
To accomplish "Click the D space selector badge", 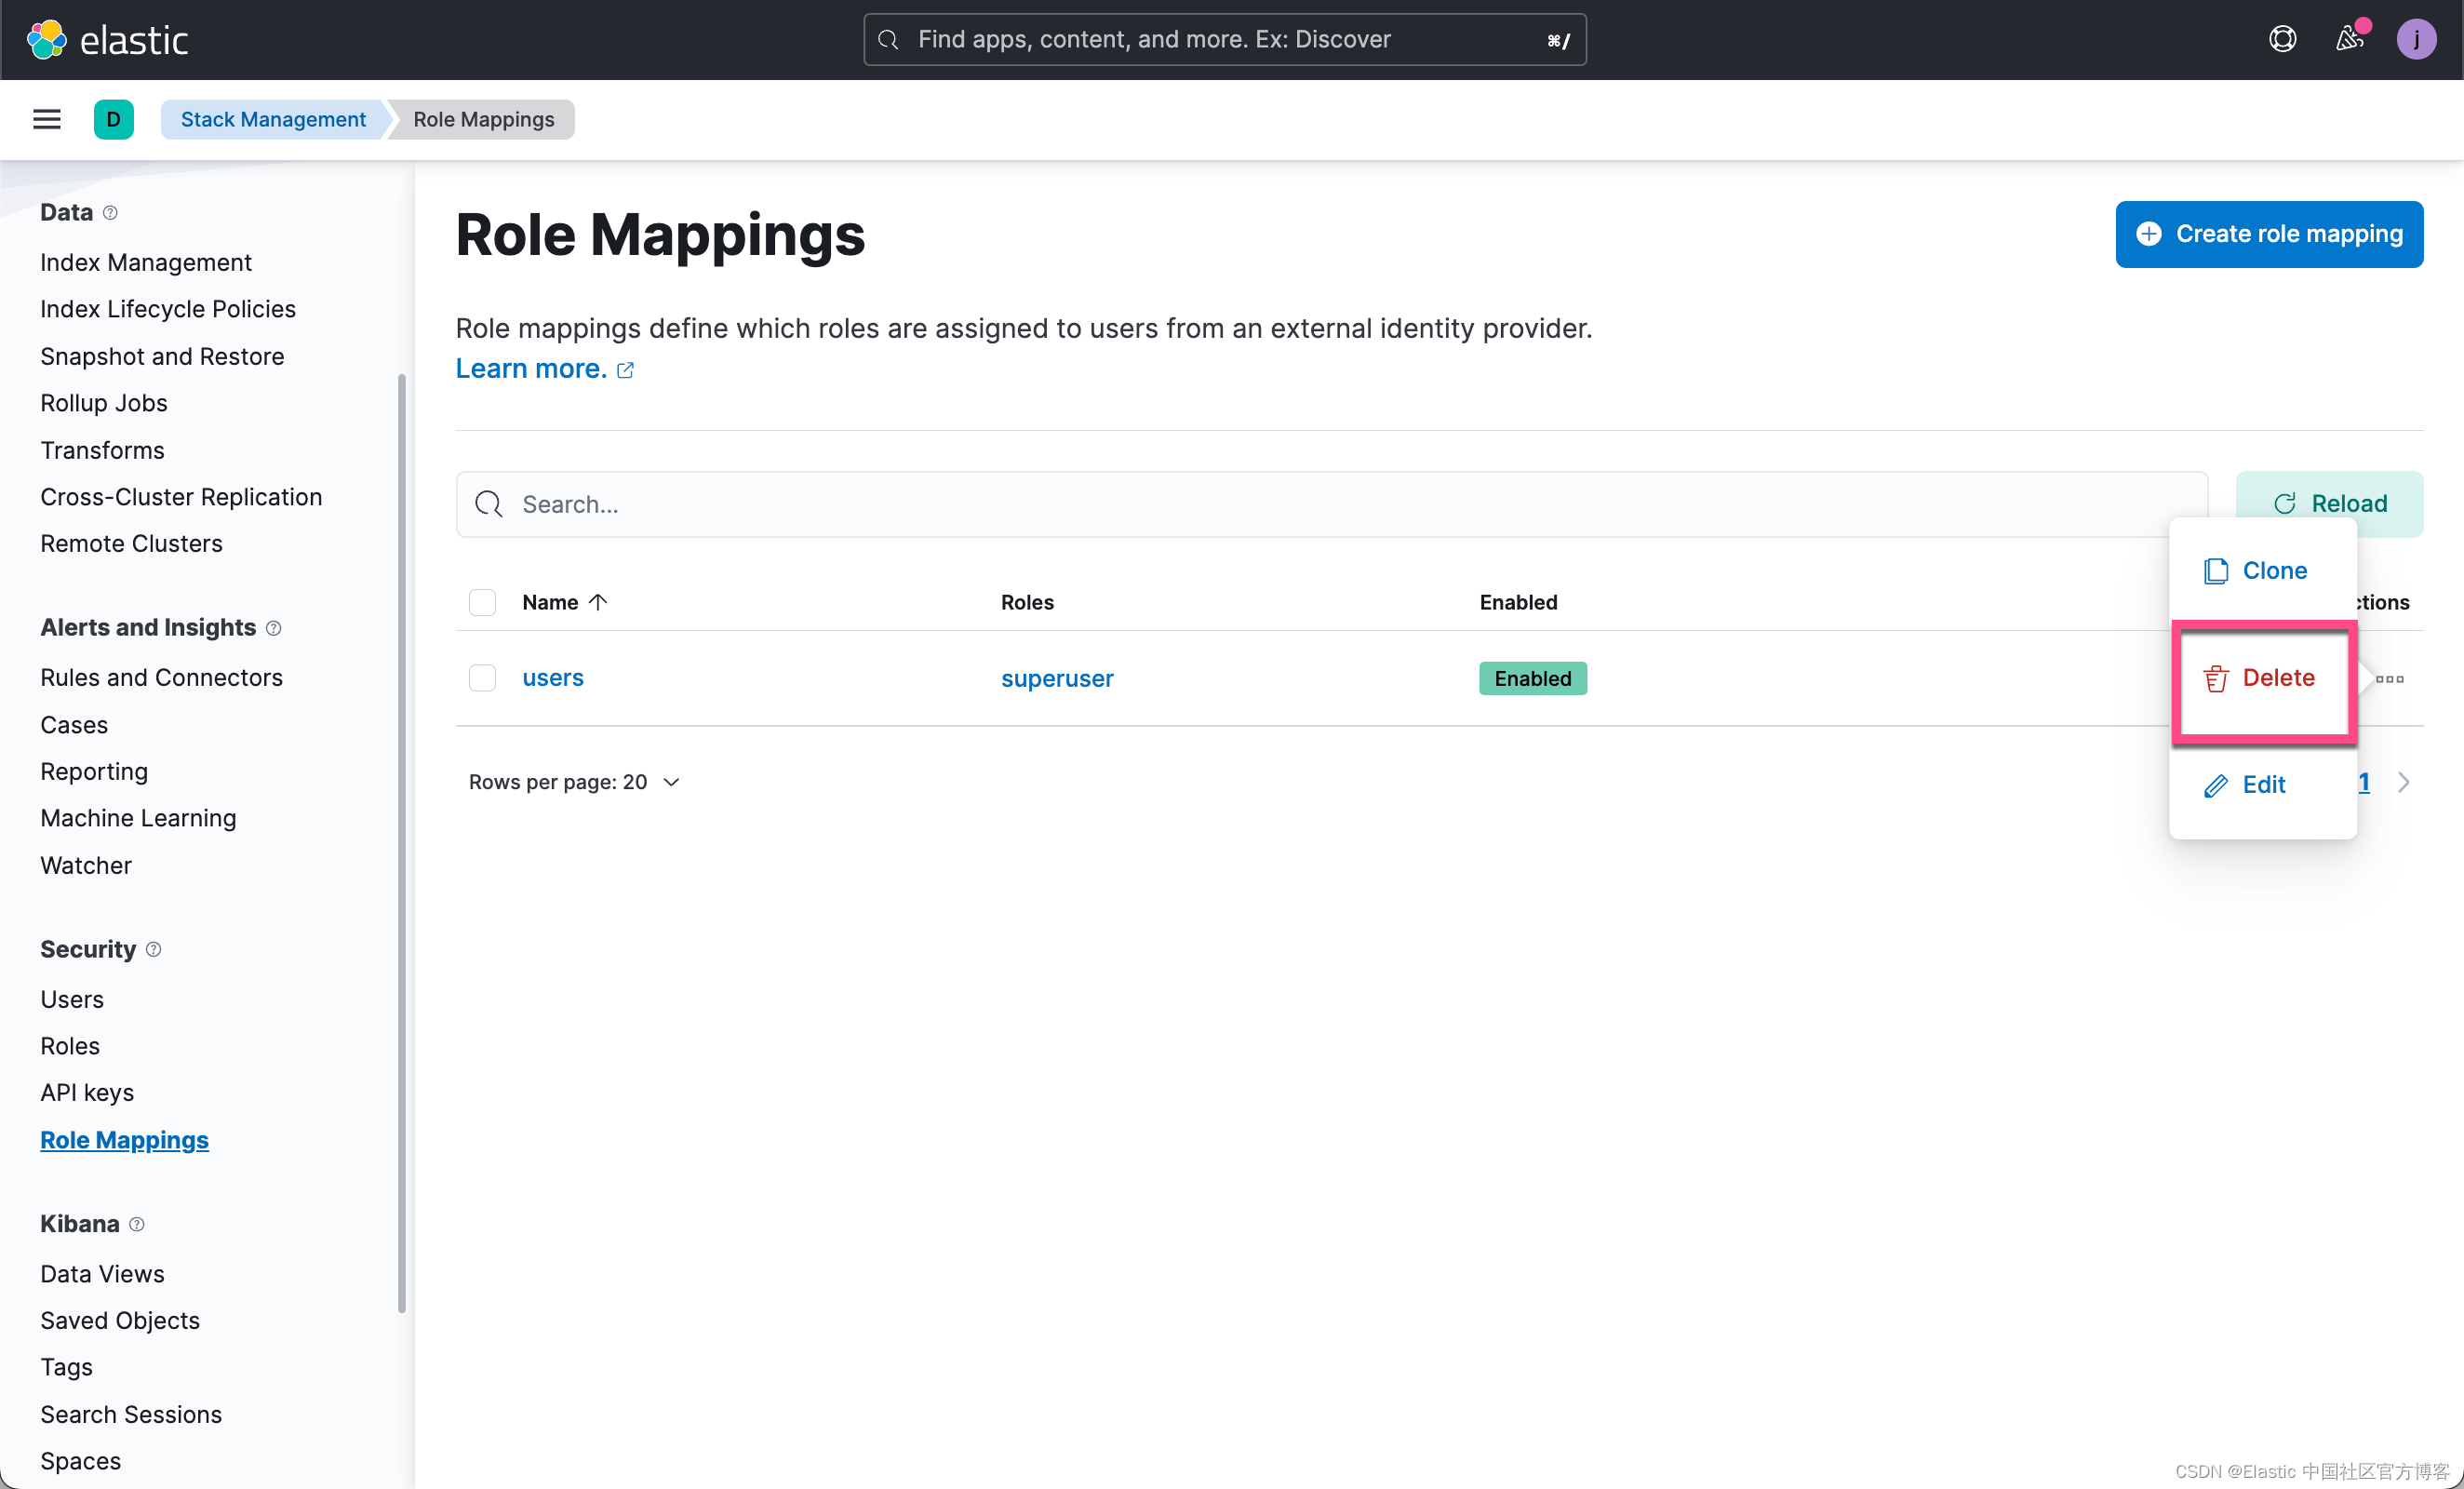I will [x=113, y=119].
